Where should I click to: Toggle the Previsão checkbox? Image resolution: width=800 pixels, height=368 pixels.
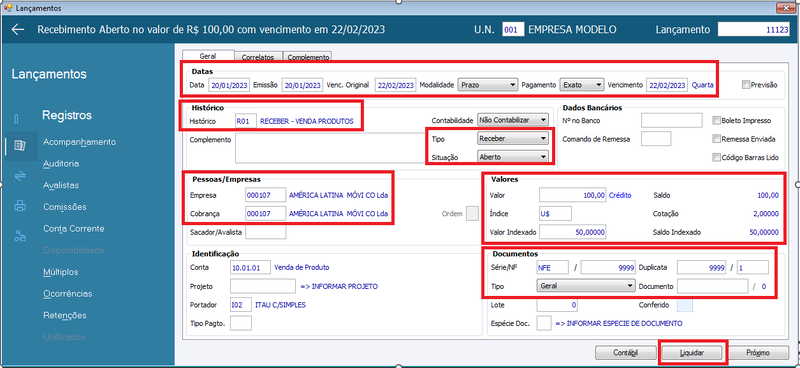coord(746,85)
